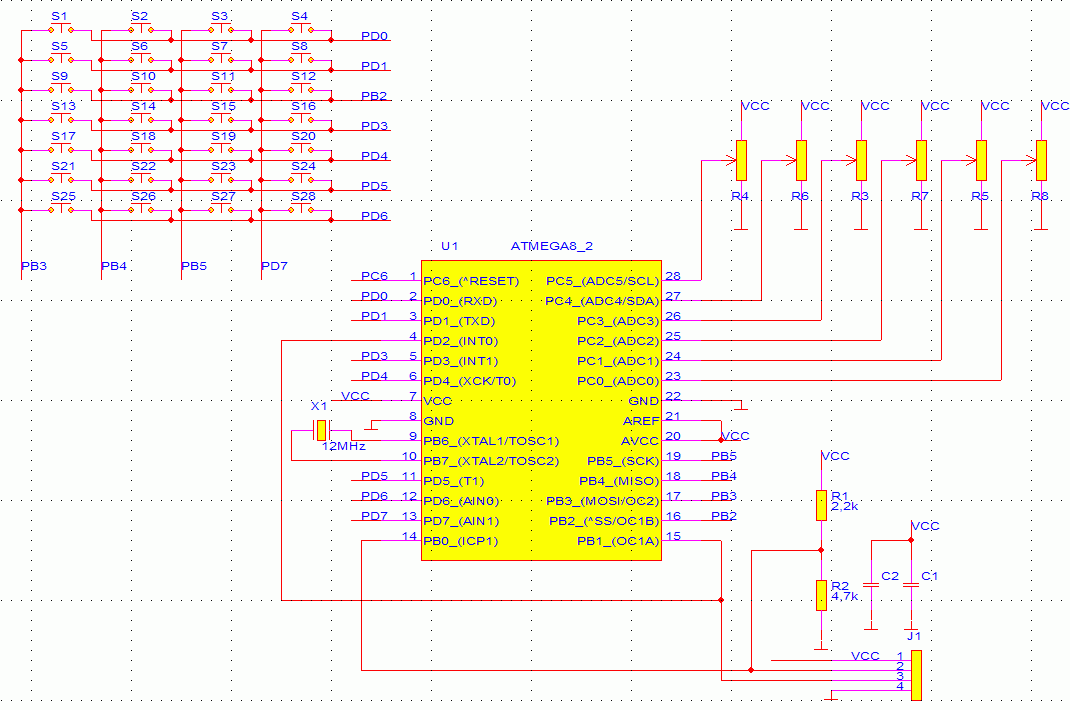Click the PD0_(RXD) pin label
The height and width of the screenshot is (710, 1070).
[x=460, y=301]
